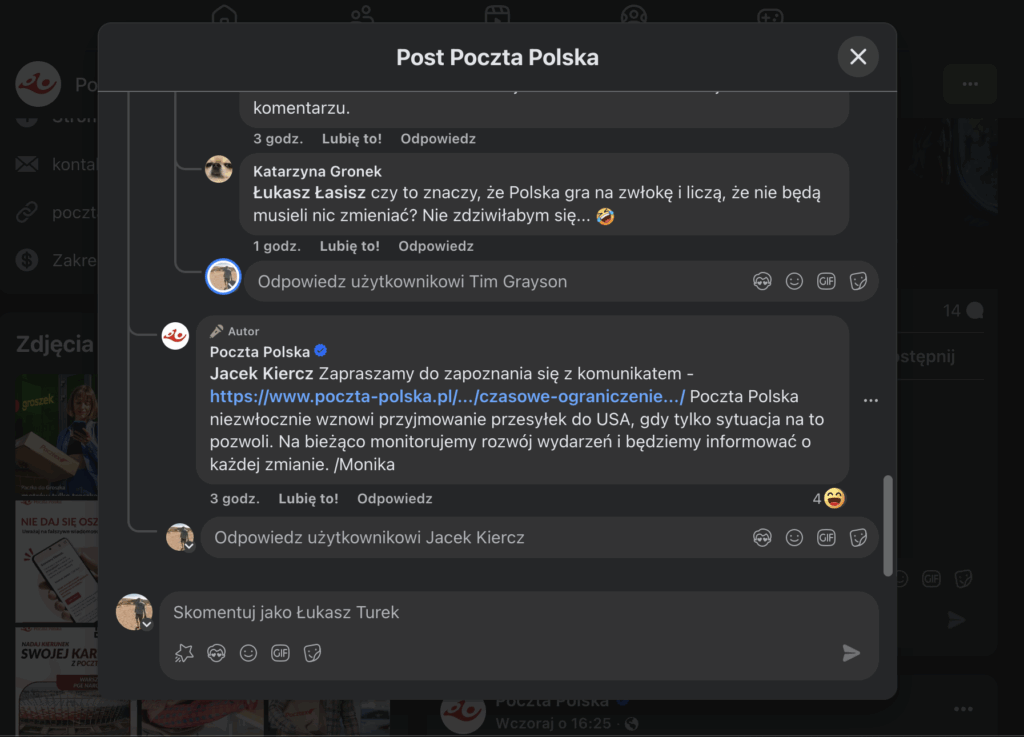Choose a sticker in the Tim Grayson reply
The image size is (1024, 737).
pyautogui.click(x=858, y=282)
